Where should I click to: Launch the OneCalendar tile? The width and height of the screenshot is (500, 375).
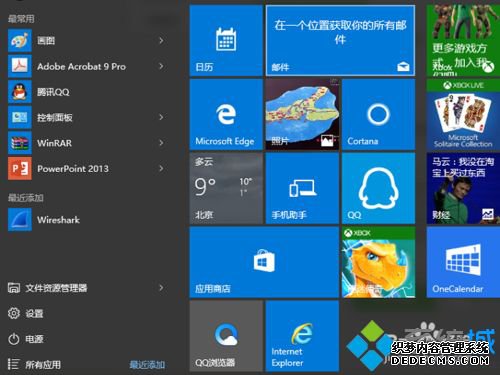pos(463,262)
